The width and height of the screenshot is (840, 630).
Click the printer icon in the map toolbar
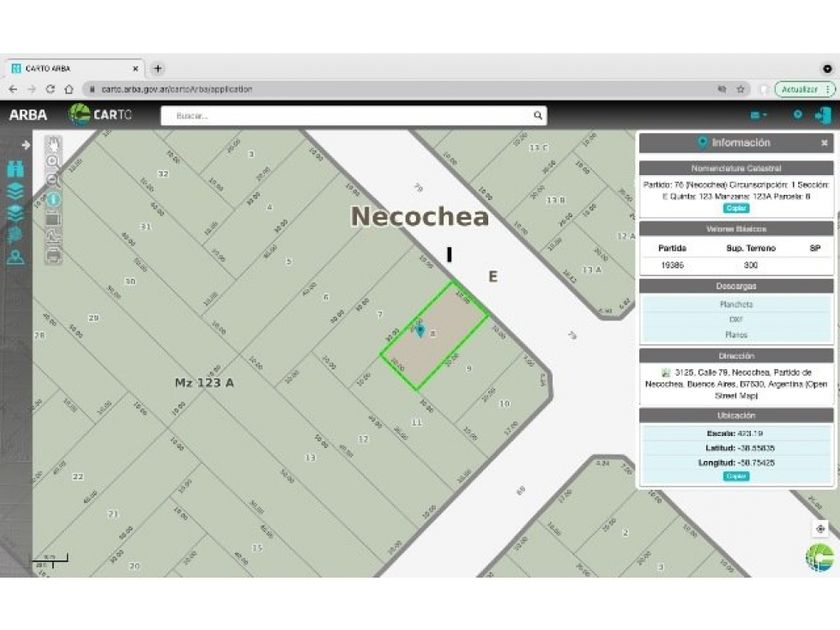[52, 256]
